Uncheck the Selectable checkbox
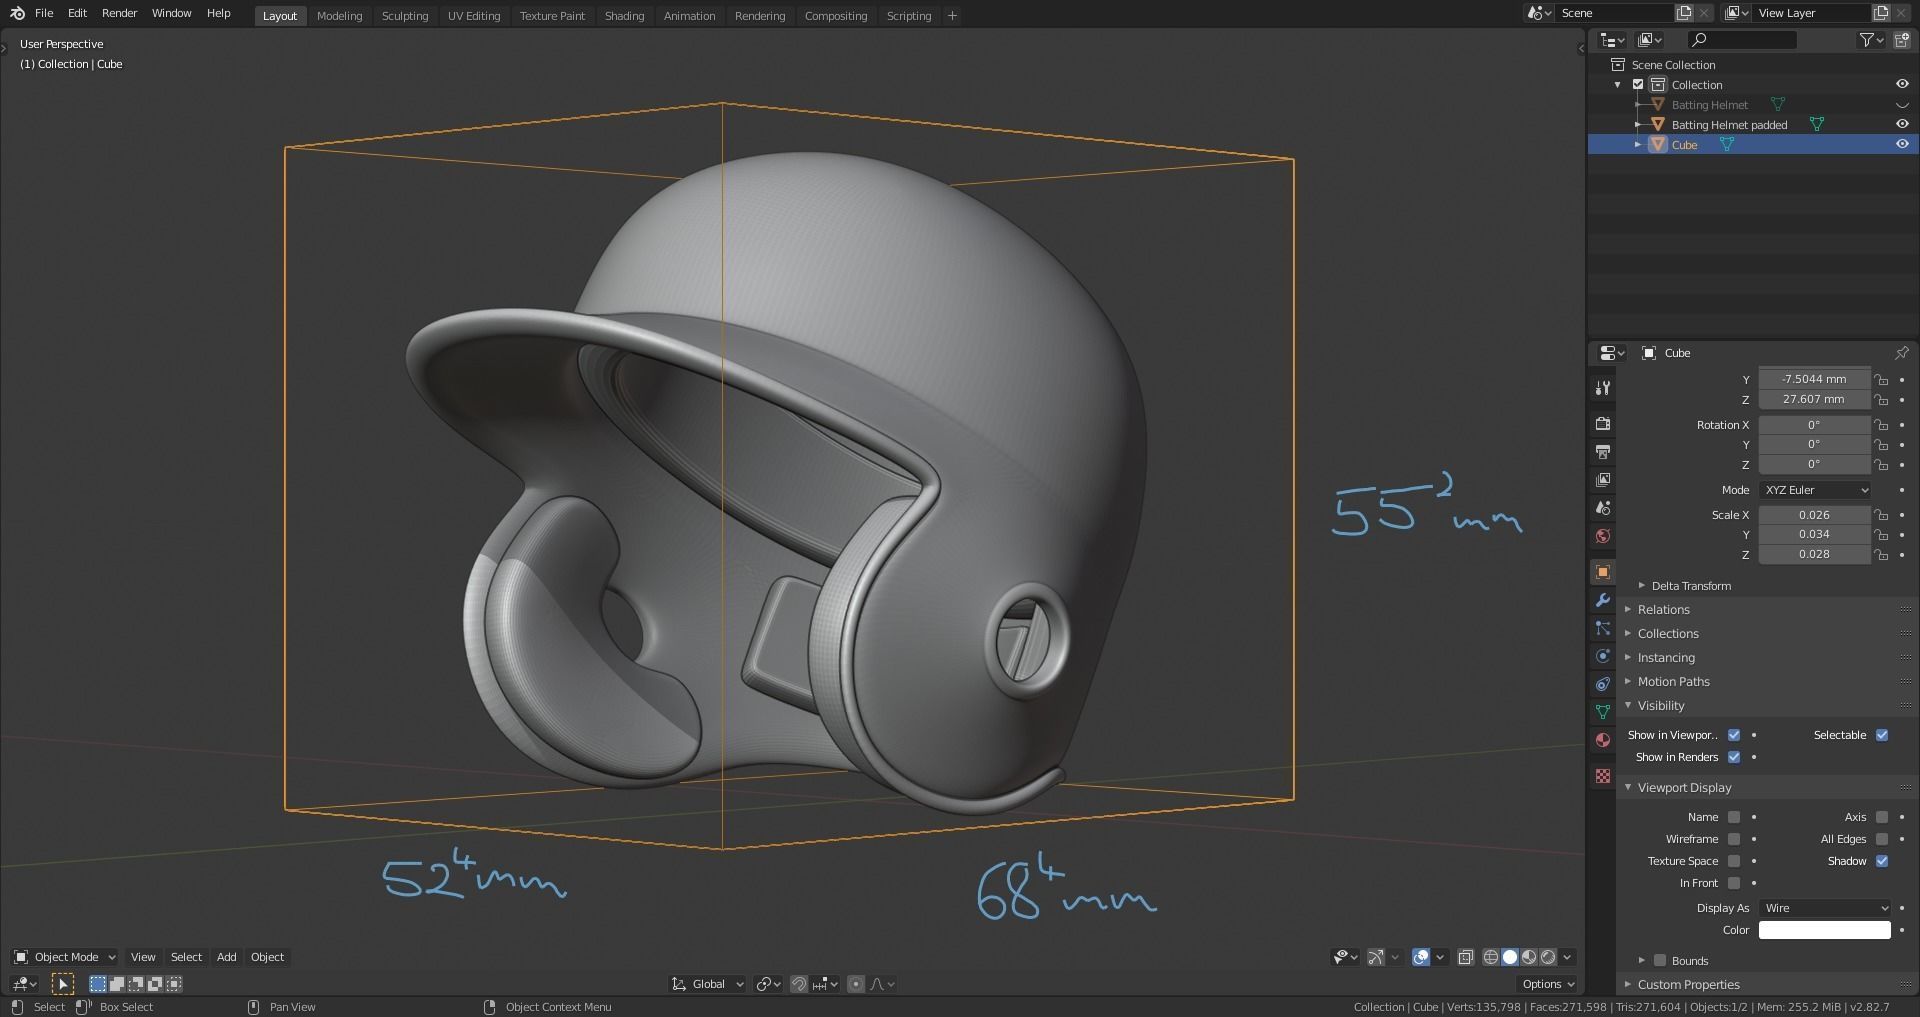Screen dimensions: 1920x1017 pos(1882,735)
